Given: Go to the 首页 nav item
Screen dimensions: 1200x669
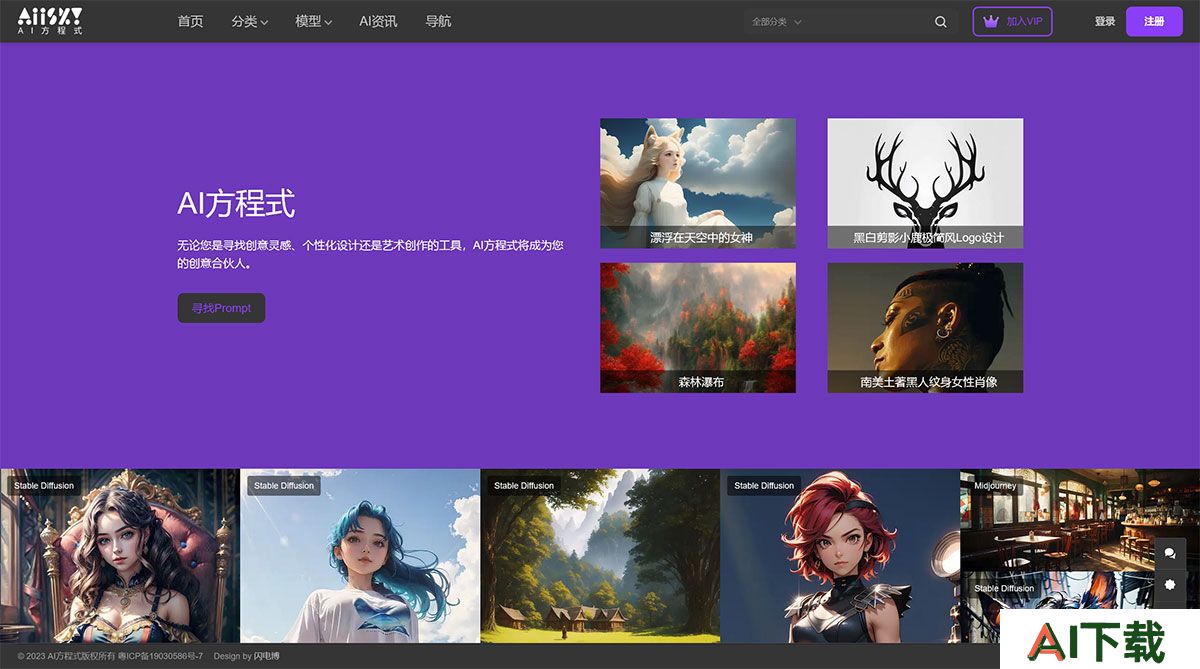Looking at the screenshot, I should pyautogui.click(x=190, y=21).
